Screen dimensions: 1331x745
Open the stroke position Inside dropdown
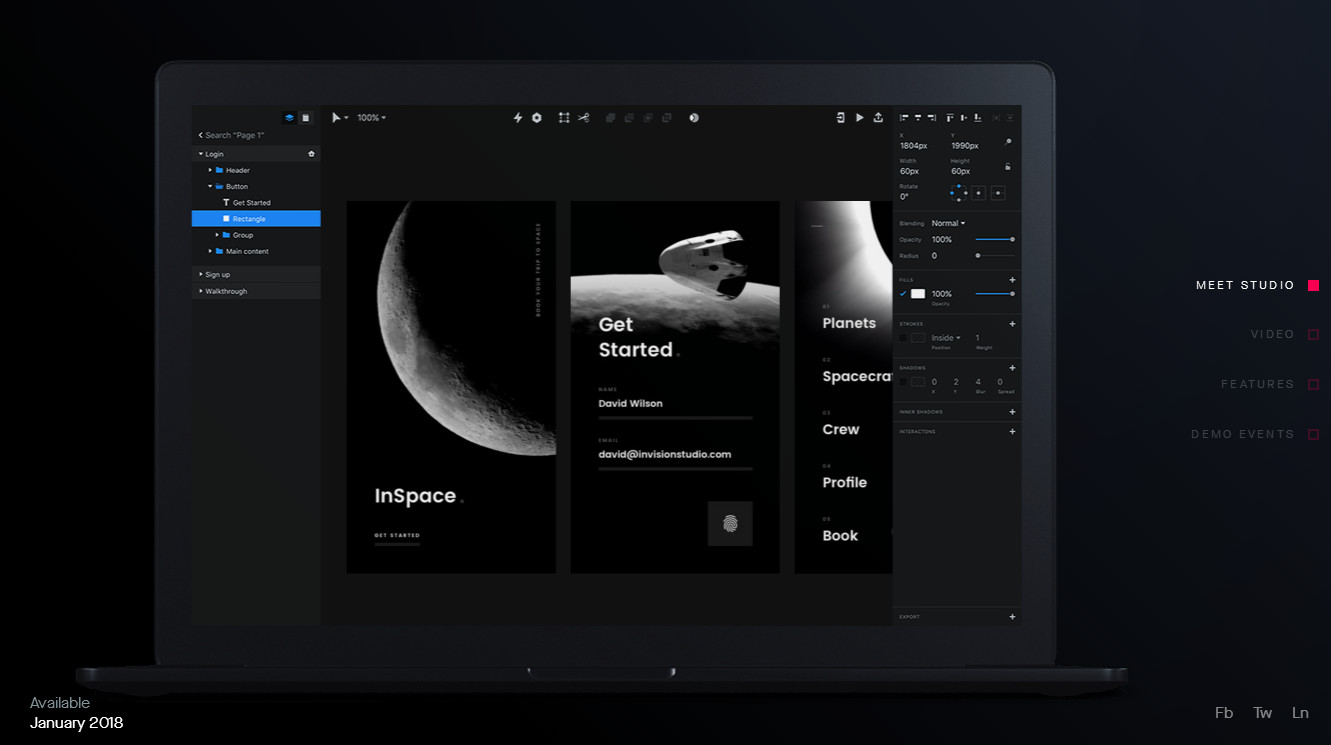point(945,338)
